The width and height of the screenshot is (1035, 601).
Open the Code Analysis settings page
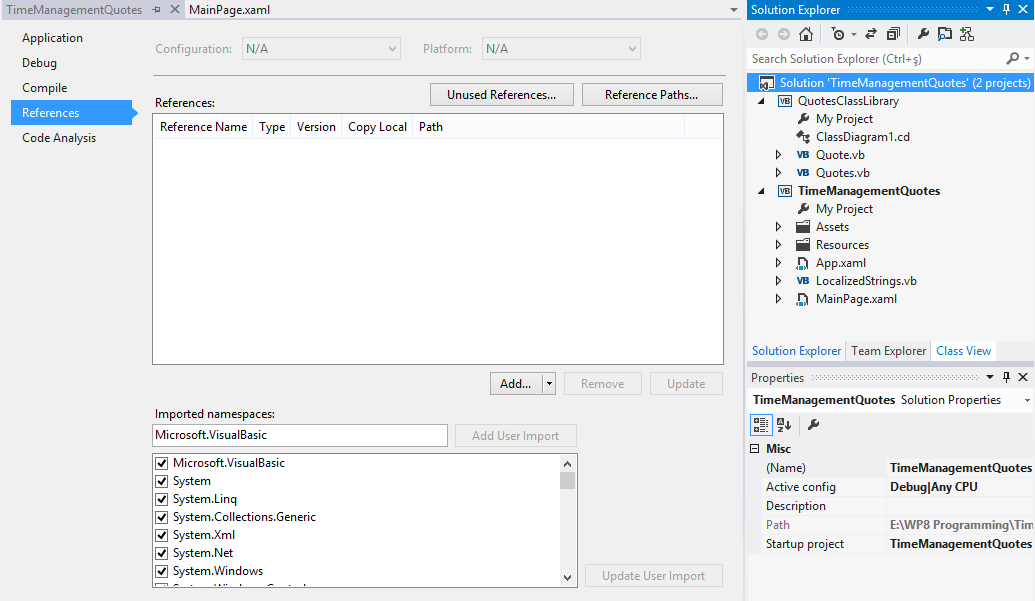59,138
